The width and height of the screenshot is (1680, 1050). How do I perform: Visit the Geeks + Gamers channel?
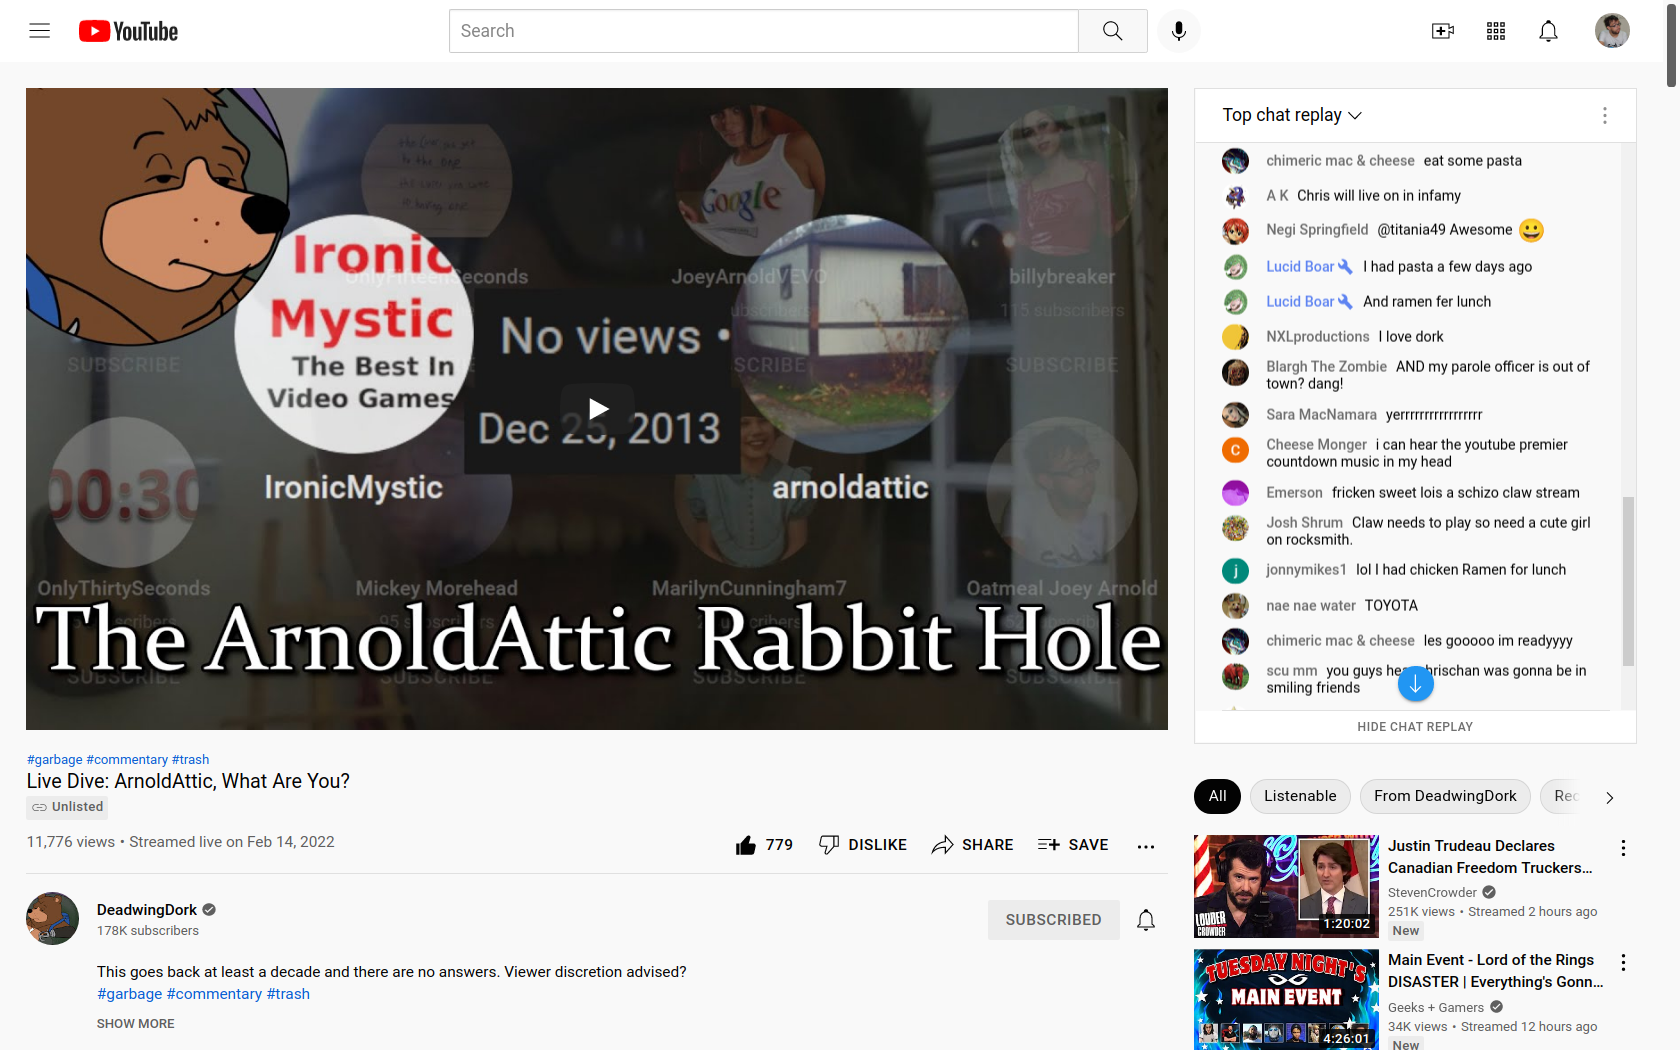[1436, 1007]
